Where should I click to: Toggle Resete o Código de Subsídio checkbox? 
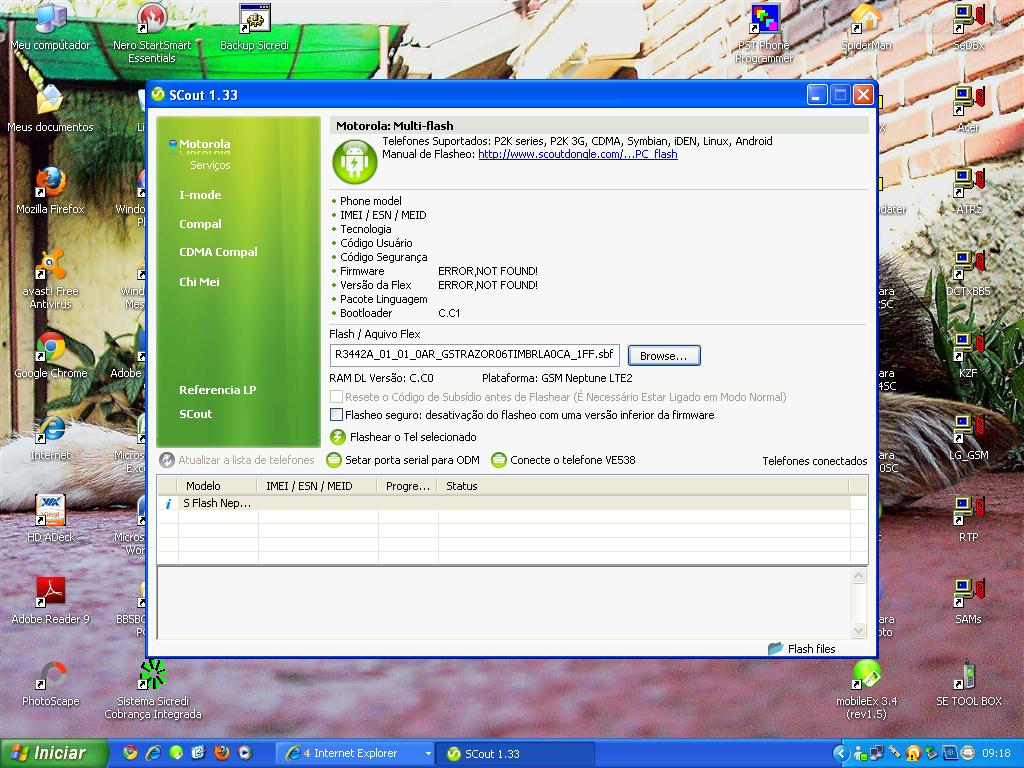pyautogui.click(x=336, y=396)
